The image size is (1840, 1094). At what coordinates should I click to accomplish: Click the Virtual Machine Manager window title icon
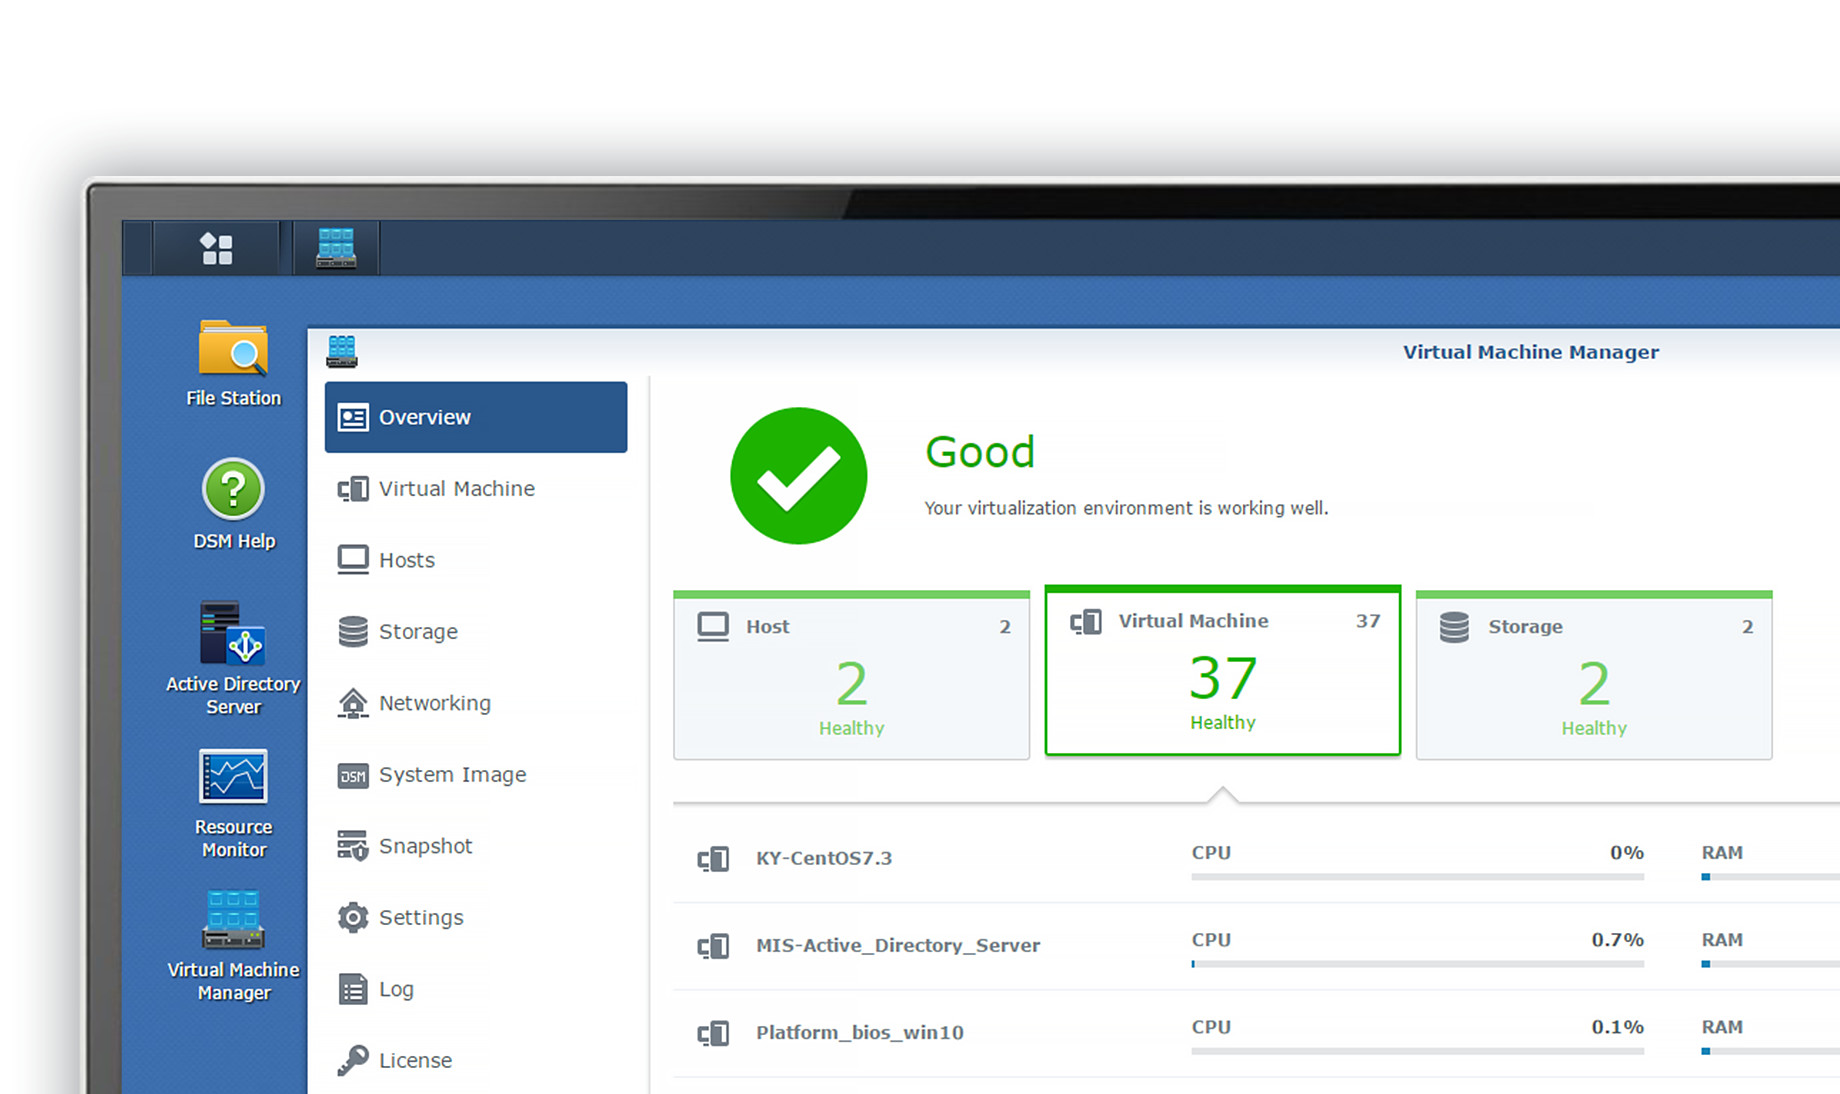point(342,352)
